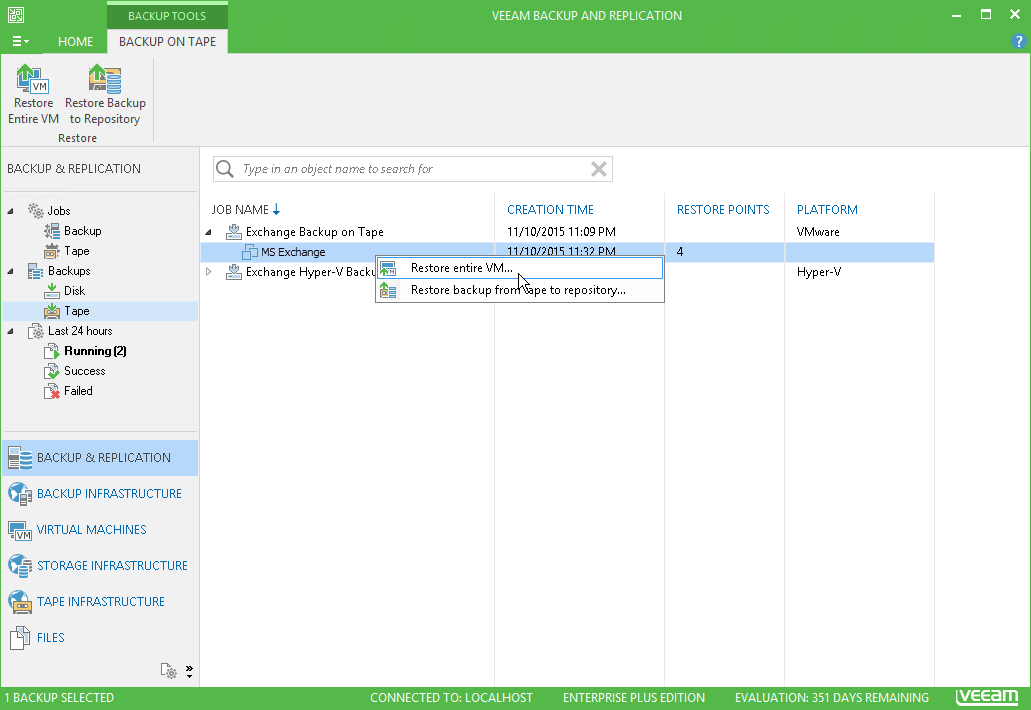
Task: Click the green check Success icon
Action: [52, 371]
